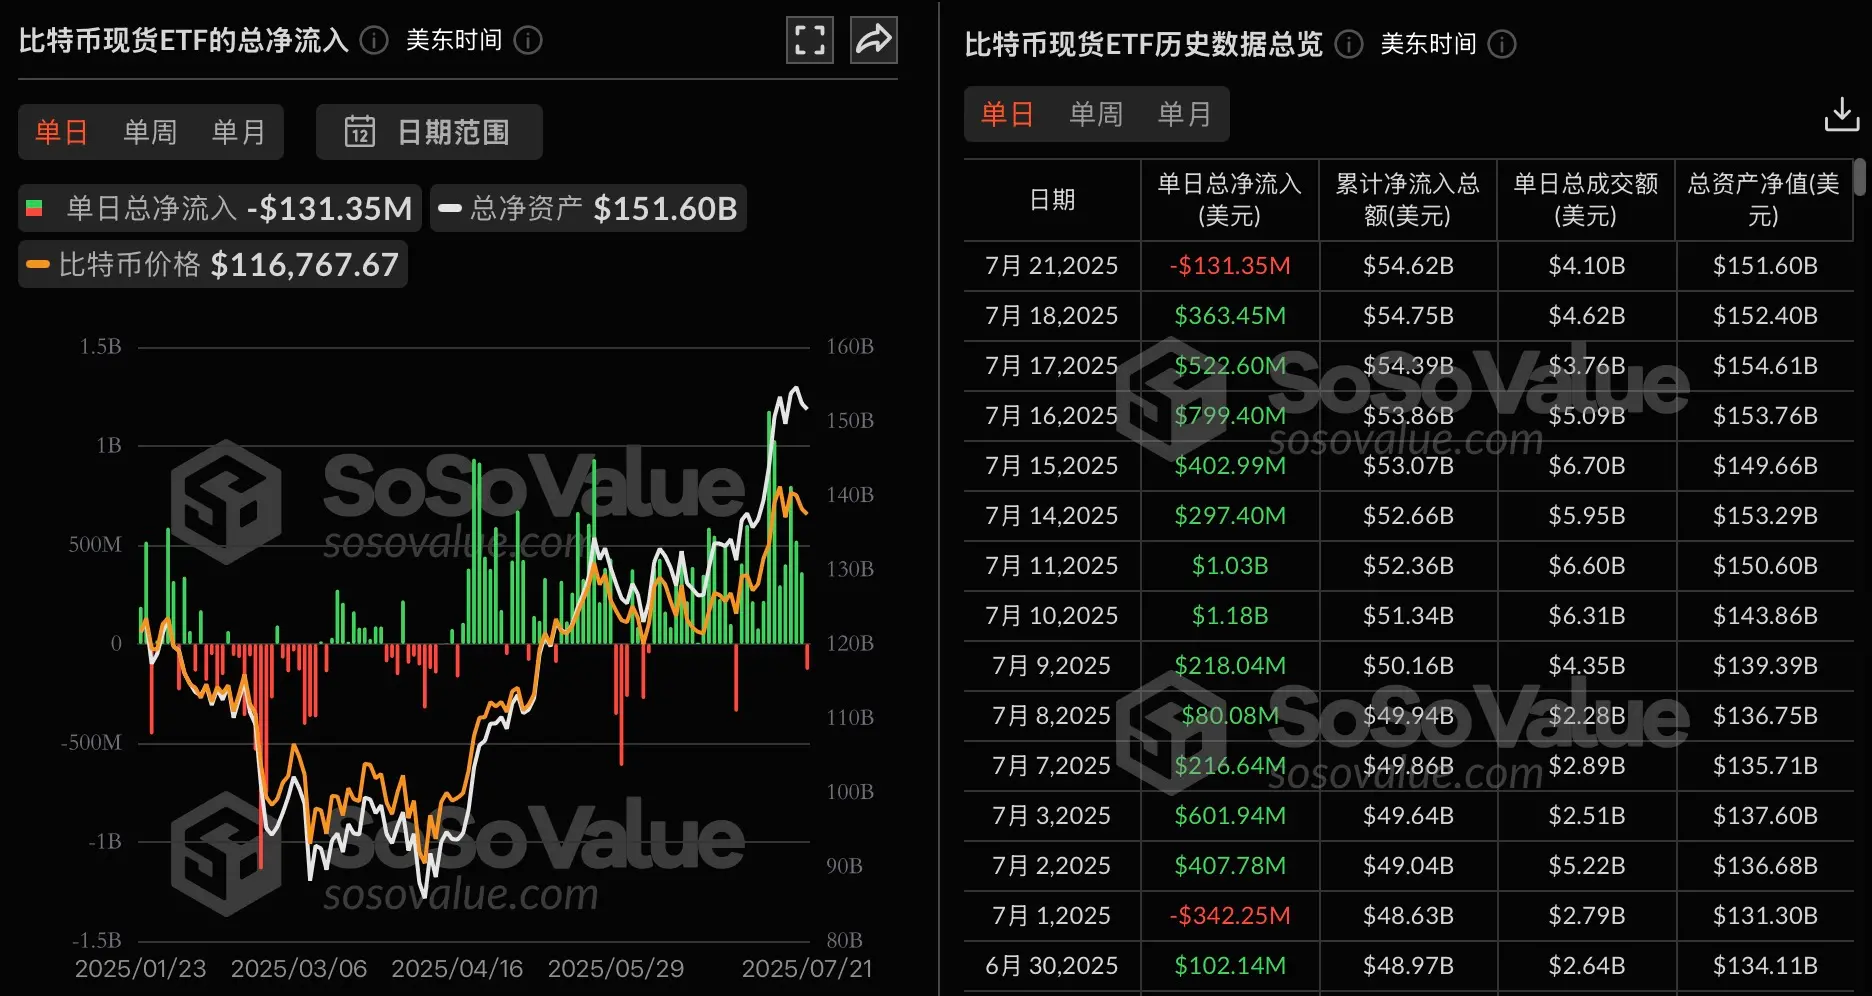Click the calendar icon in 日期范围 button
Screen dimensions: 1872x996
click(x=360, y=132)
